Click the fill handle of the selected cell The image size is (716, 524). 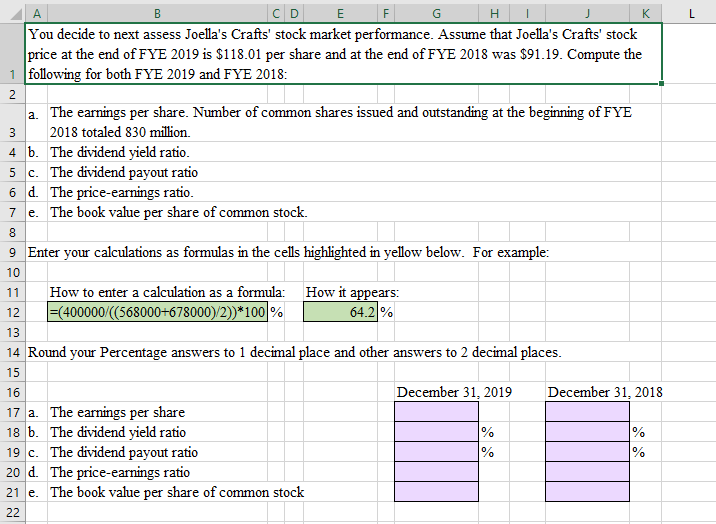click(x=662, y=84)
